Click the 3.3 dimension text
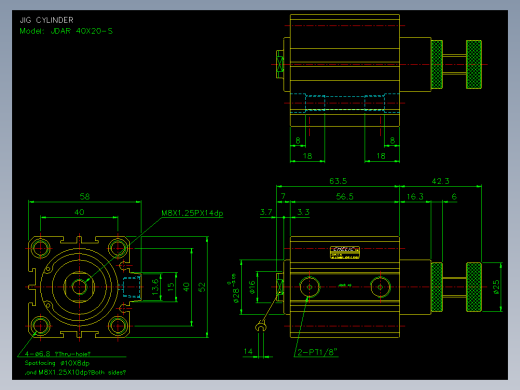This screenshot has height=390, width=520. pos(303,212)
